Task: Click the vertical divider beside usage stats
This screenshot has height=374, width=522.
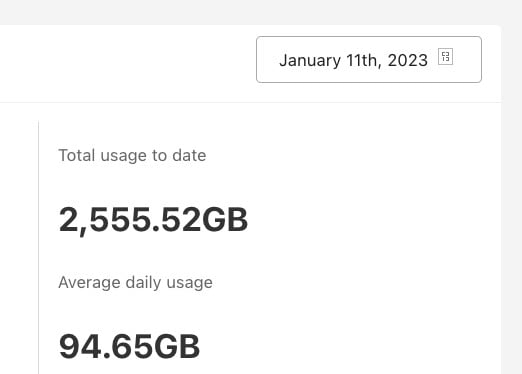Action: point(39,247)
